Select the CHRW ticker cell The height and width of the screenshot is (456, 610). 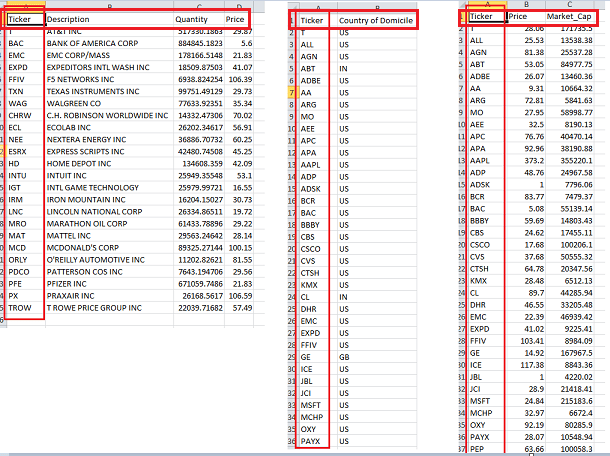26,116
